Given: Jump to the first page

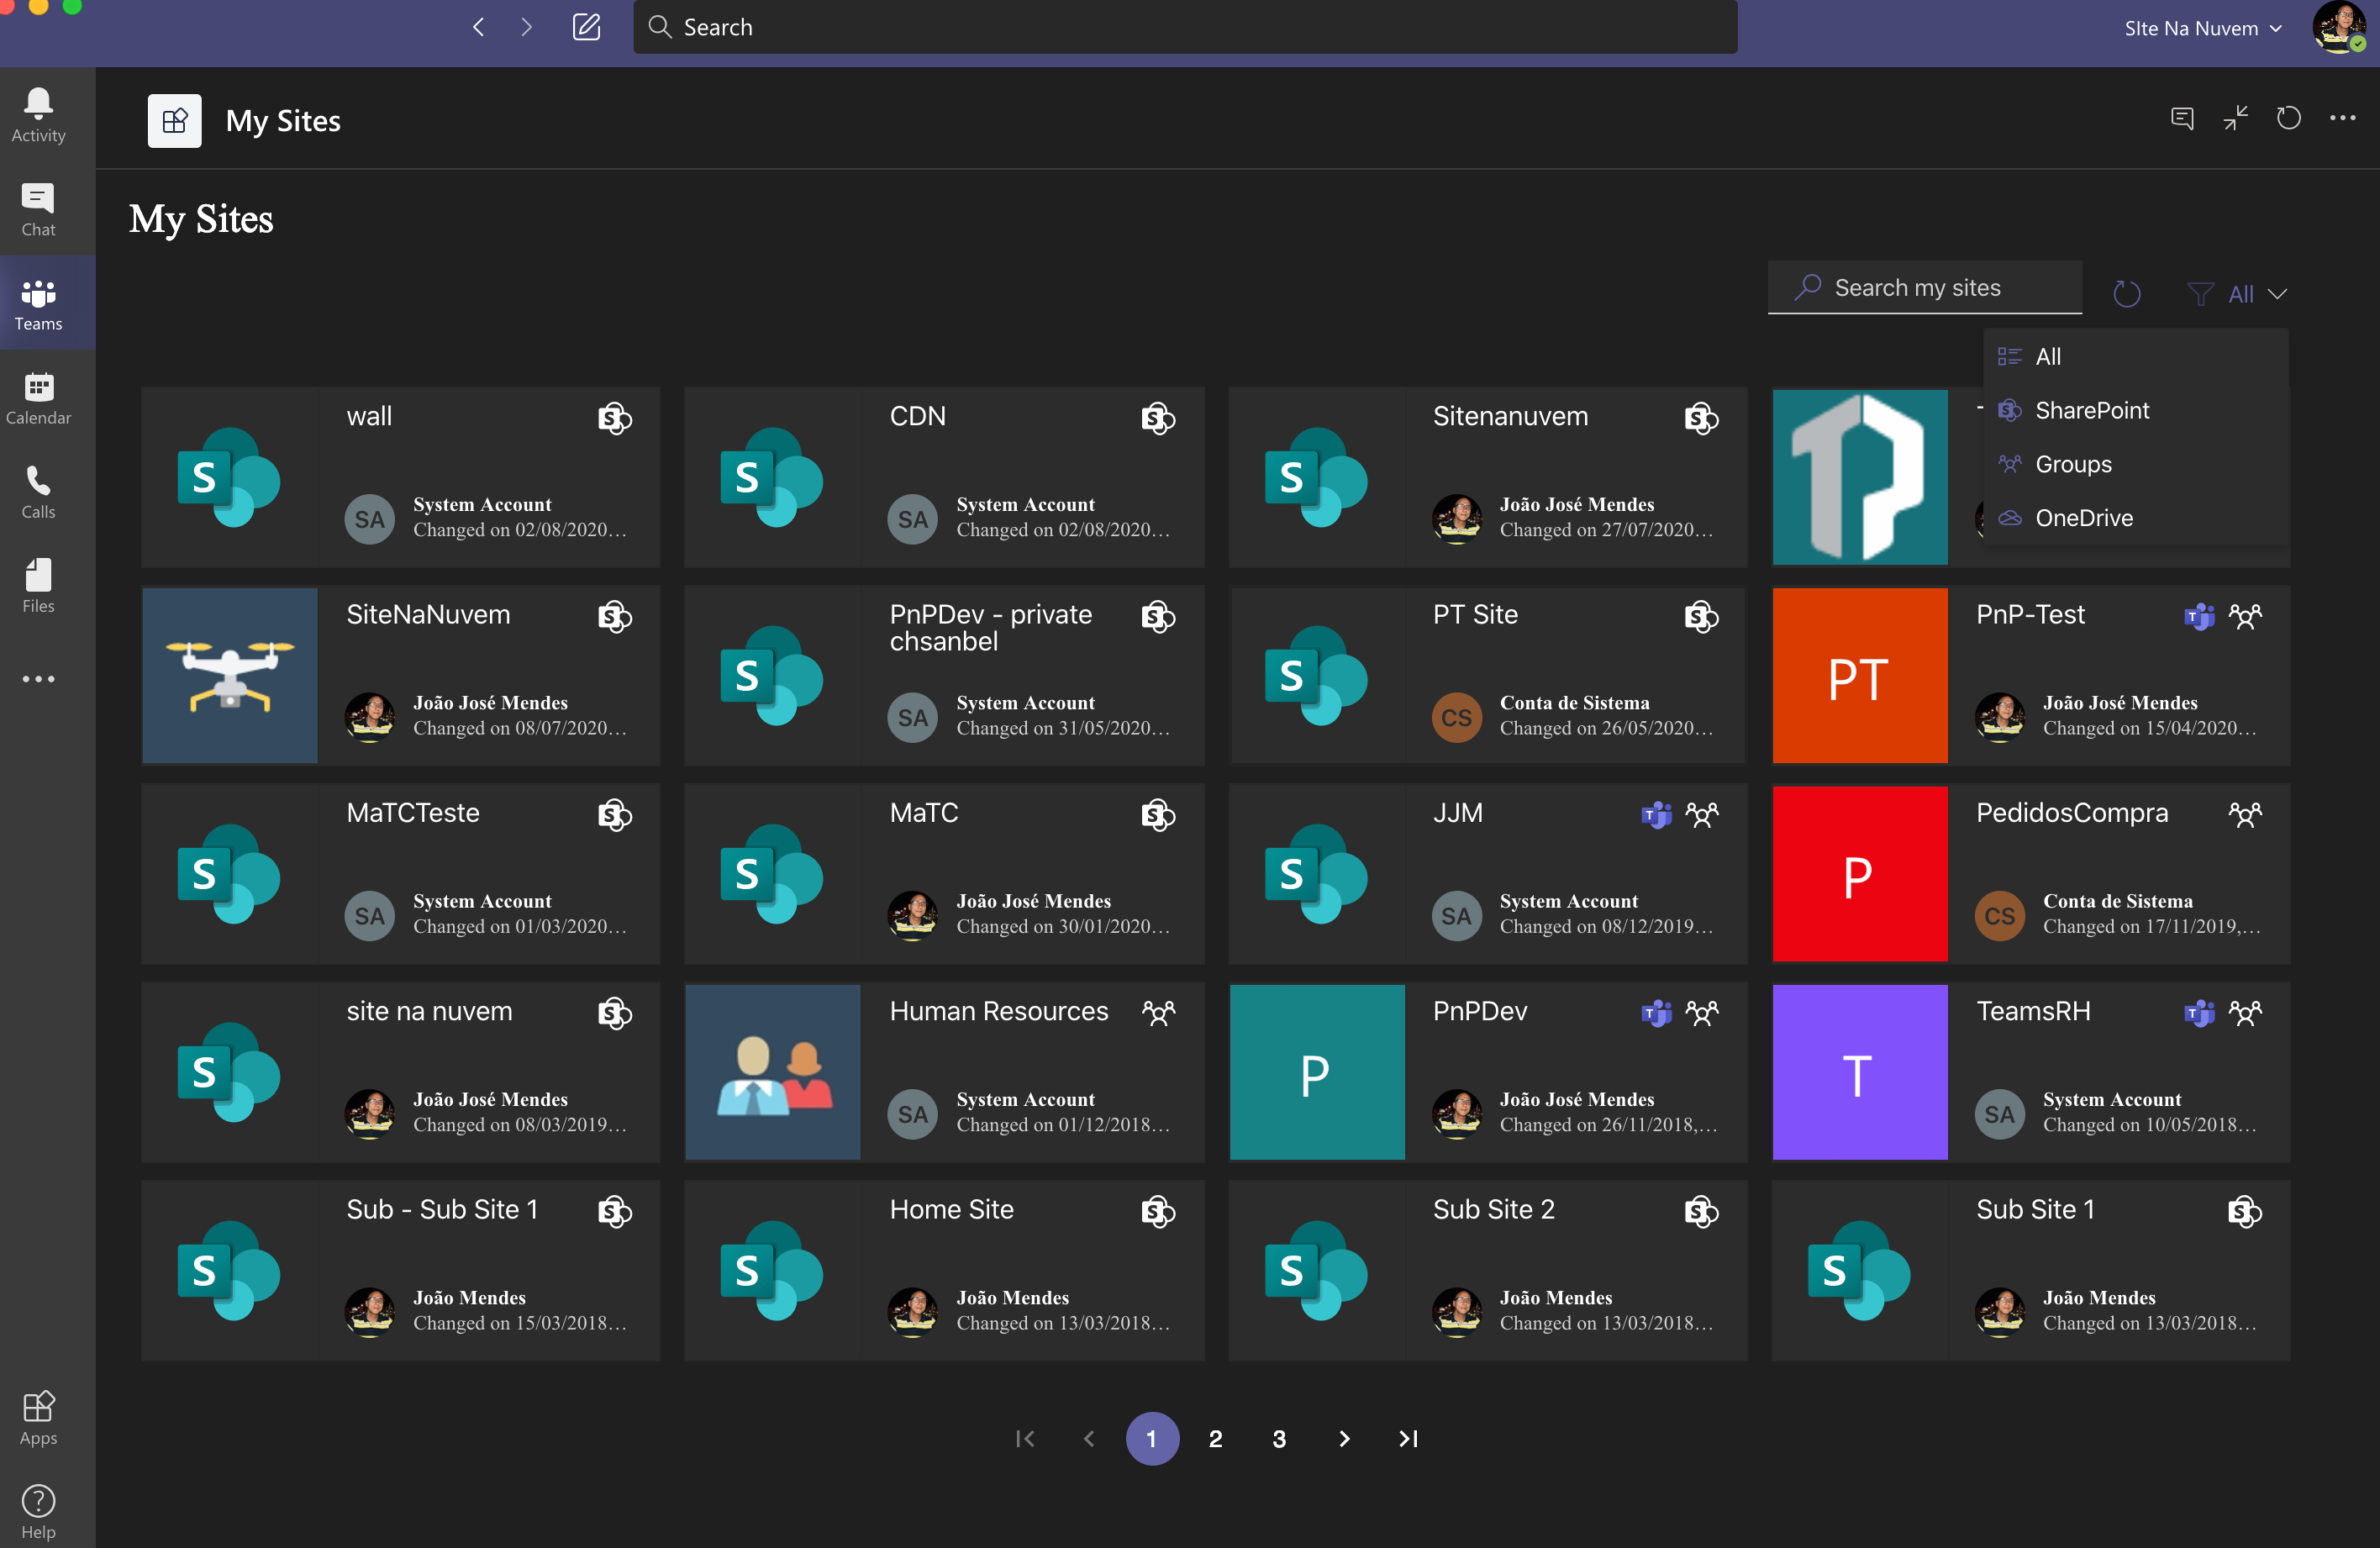Looking at the screenshot, I should (1025, 1438).
